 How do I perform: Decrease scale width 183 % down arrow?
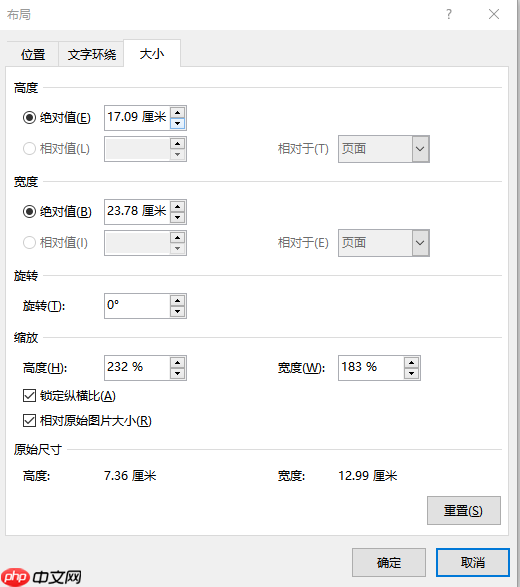coord(411,373)
